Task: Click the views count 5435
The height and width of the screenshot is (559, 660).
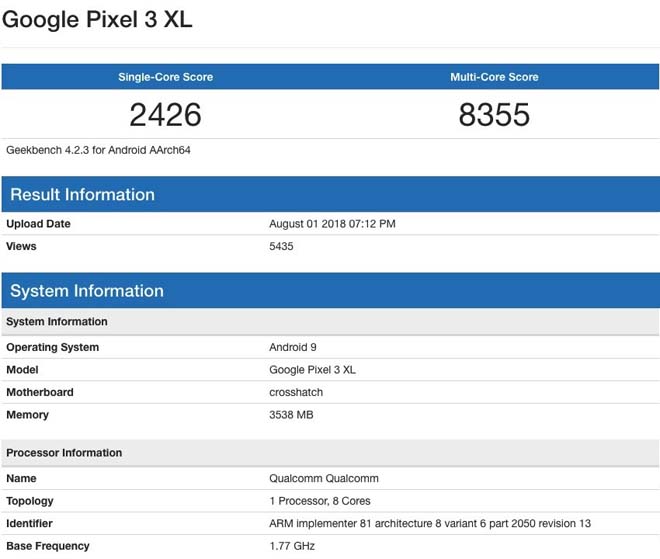Action: 281,246
